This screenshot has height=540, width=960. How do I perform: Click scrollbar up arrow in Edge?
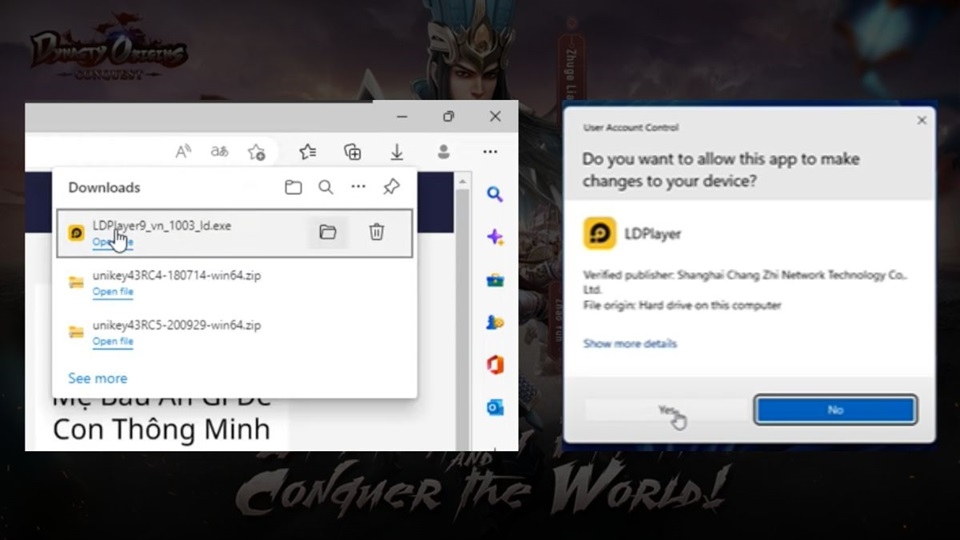(463, 181)
